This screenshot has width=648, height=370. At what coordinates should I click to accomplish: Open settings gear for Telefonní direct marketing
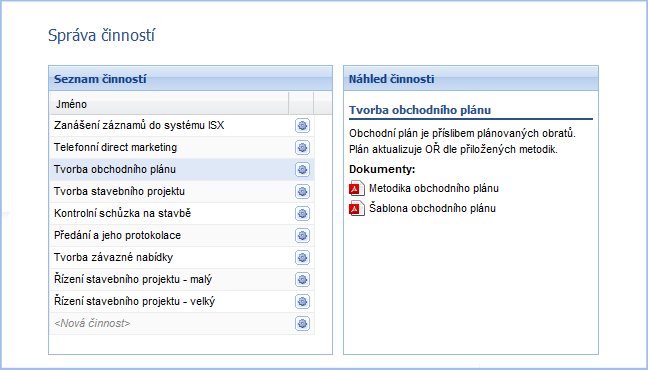click(302, 148)
